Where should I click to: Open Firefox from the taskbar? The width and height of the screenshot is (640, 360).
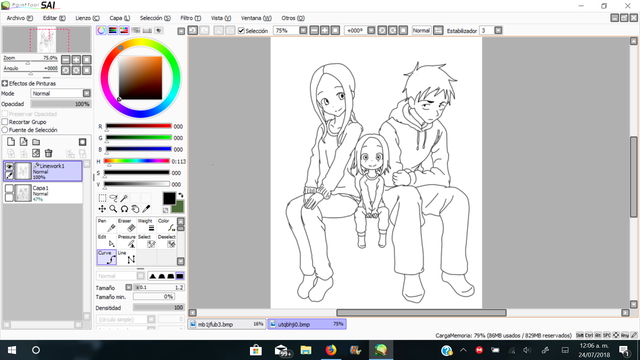click(x=331, y=350)
